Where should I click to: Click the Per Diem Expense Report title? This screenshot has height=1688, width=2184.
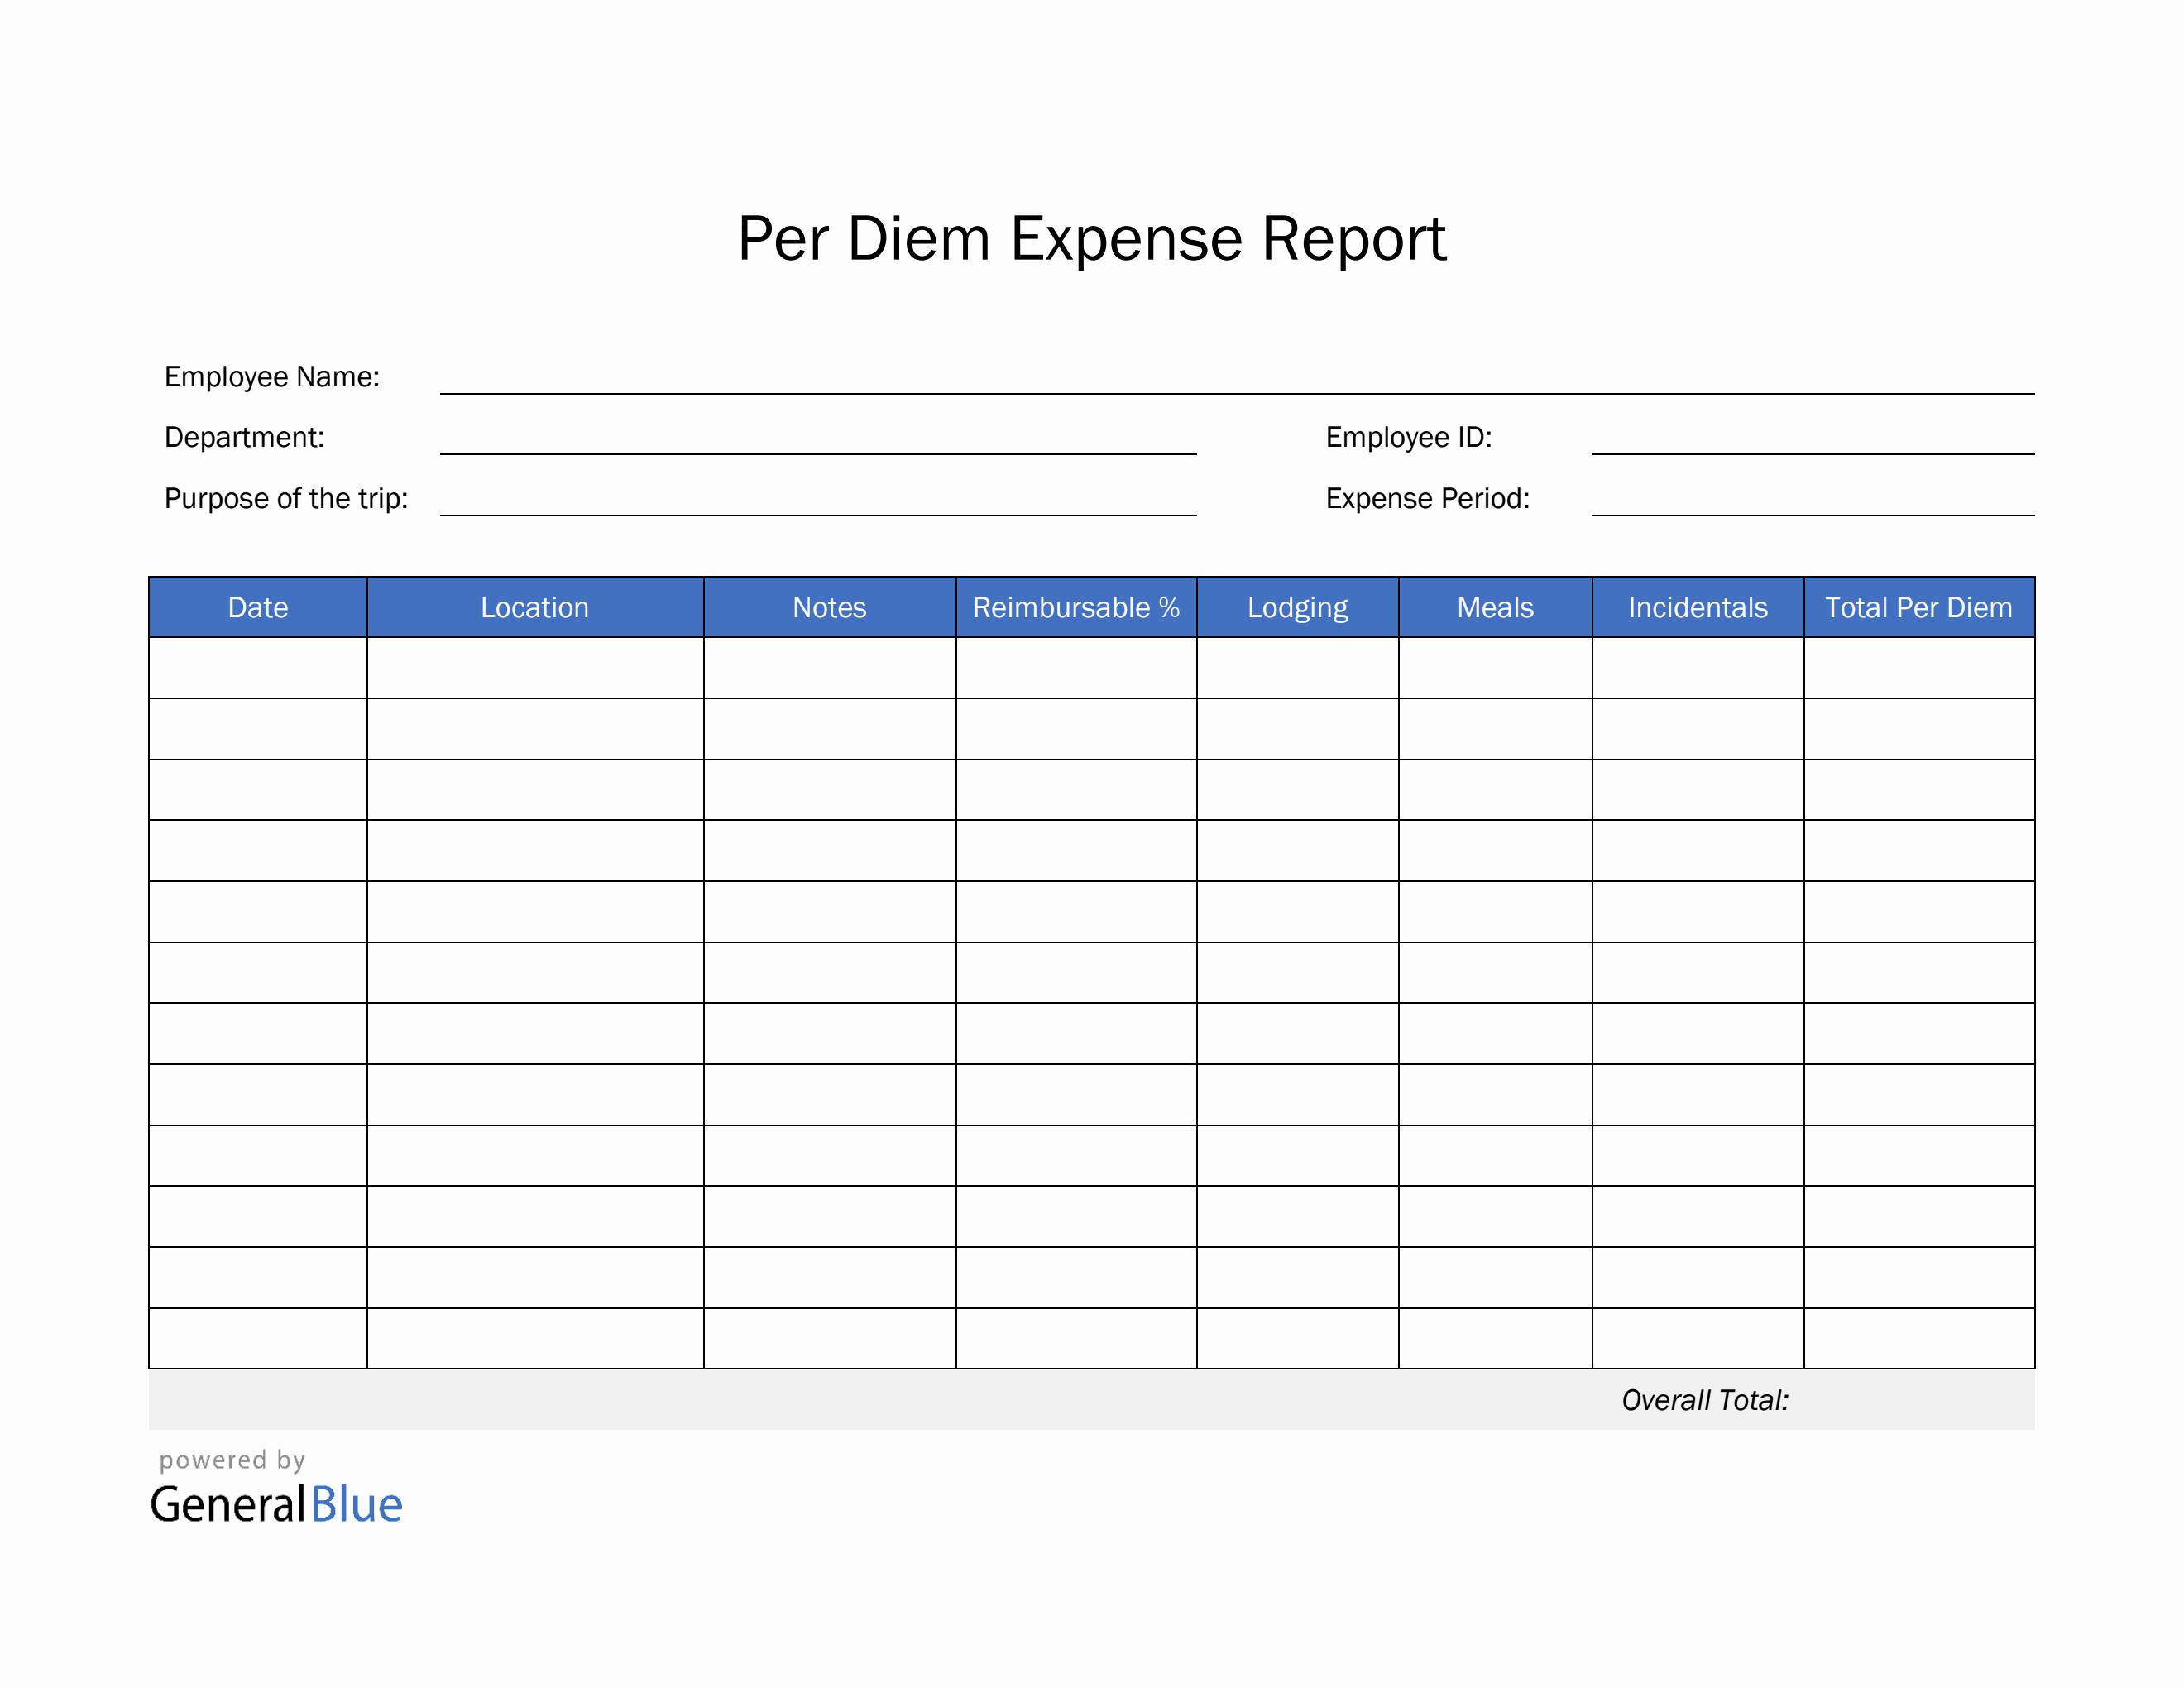click(1092, 238)
